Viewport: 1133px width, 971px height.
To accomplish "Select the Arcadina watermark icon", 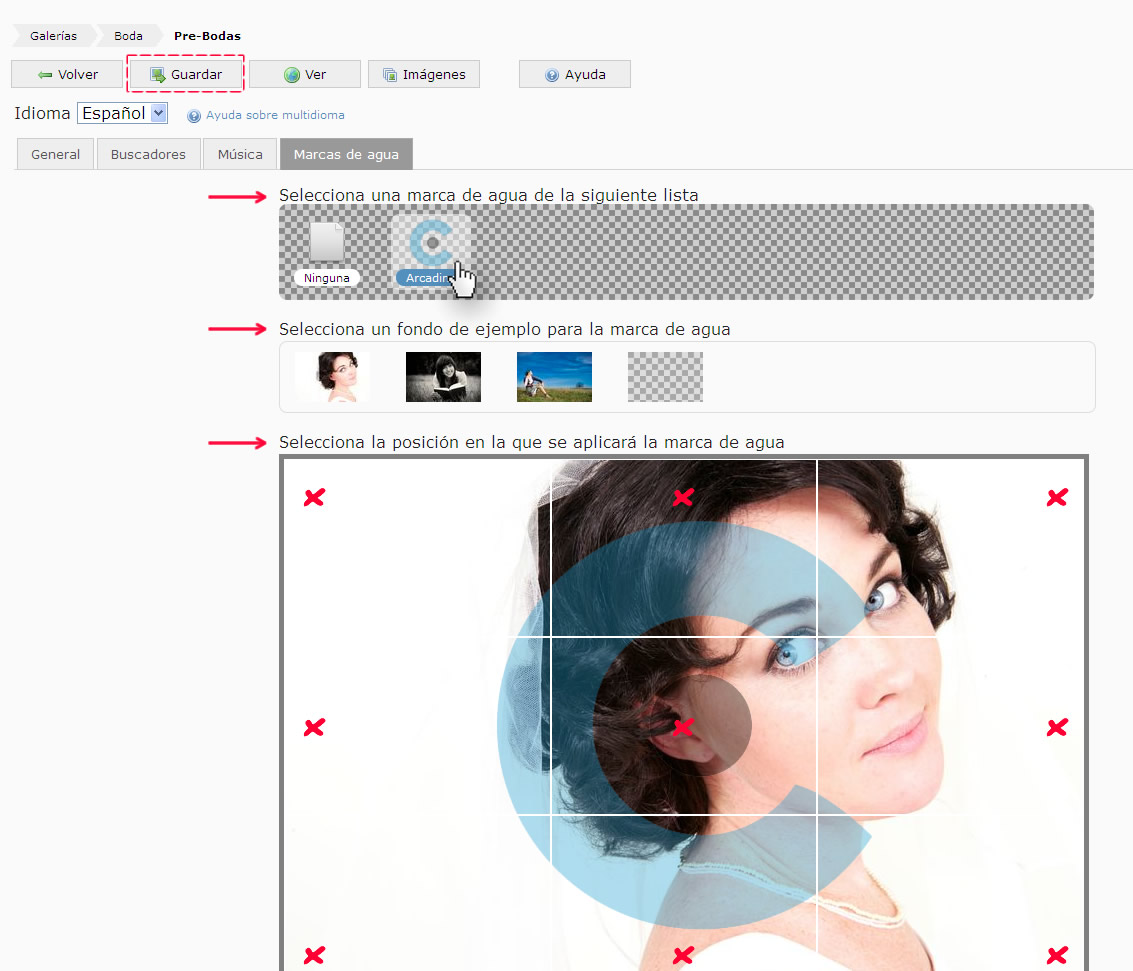I will (x=431, y=251).
